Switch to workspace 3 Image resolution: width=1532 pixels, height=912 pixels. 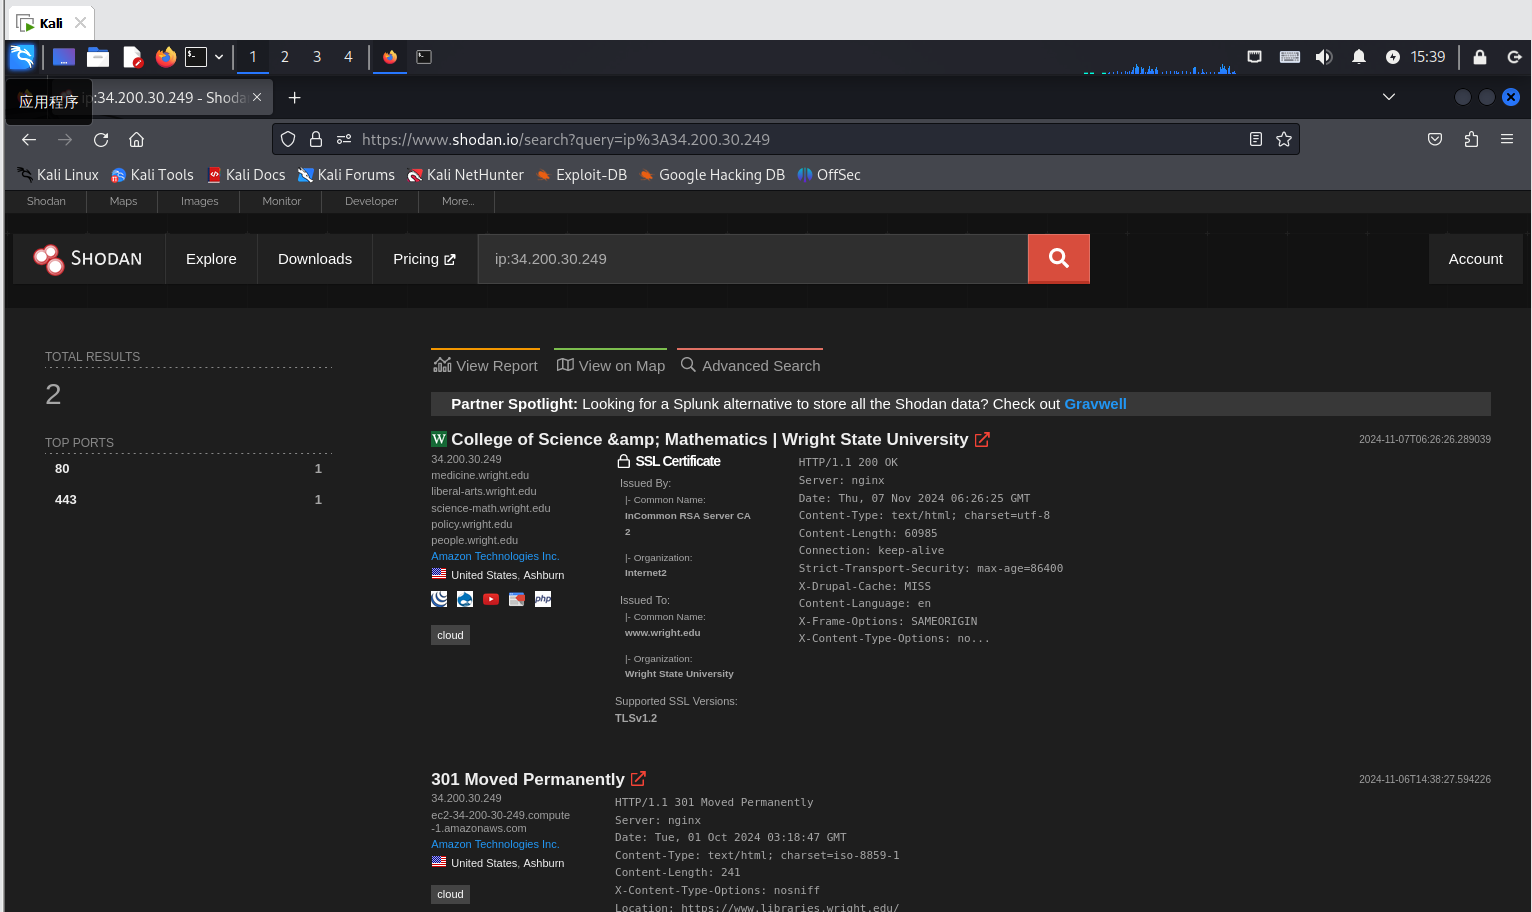click(317, 57)
